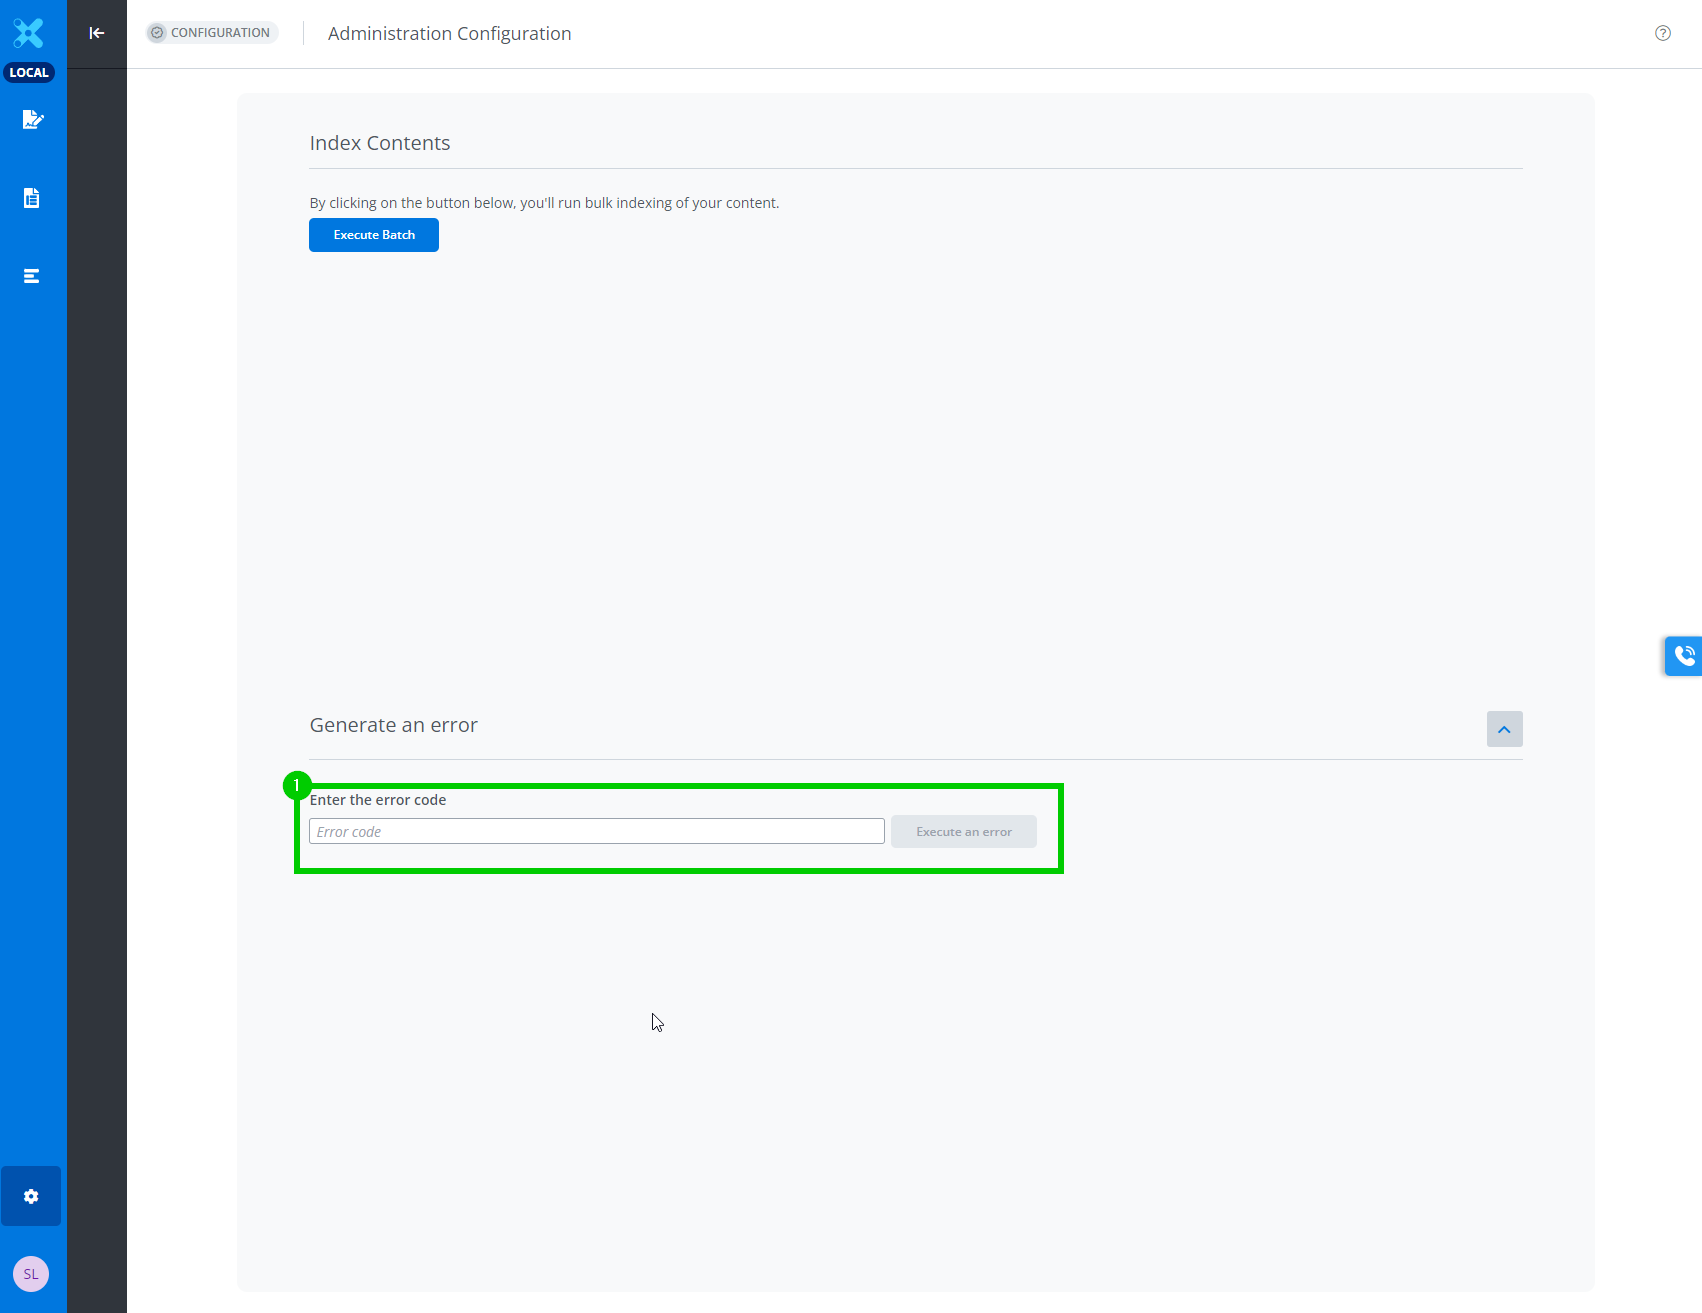
Task: Click the Execute Batch button
Action: (374, 235)
